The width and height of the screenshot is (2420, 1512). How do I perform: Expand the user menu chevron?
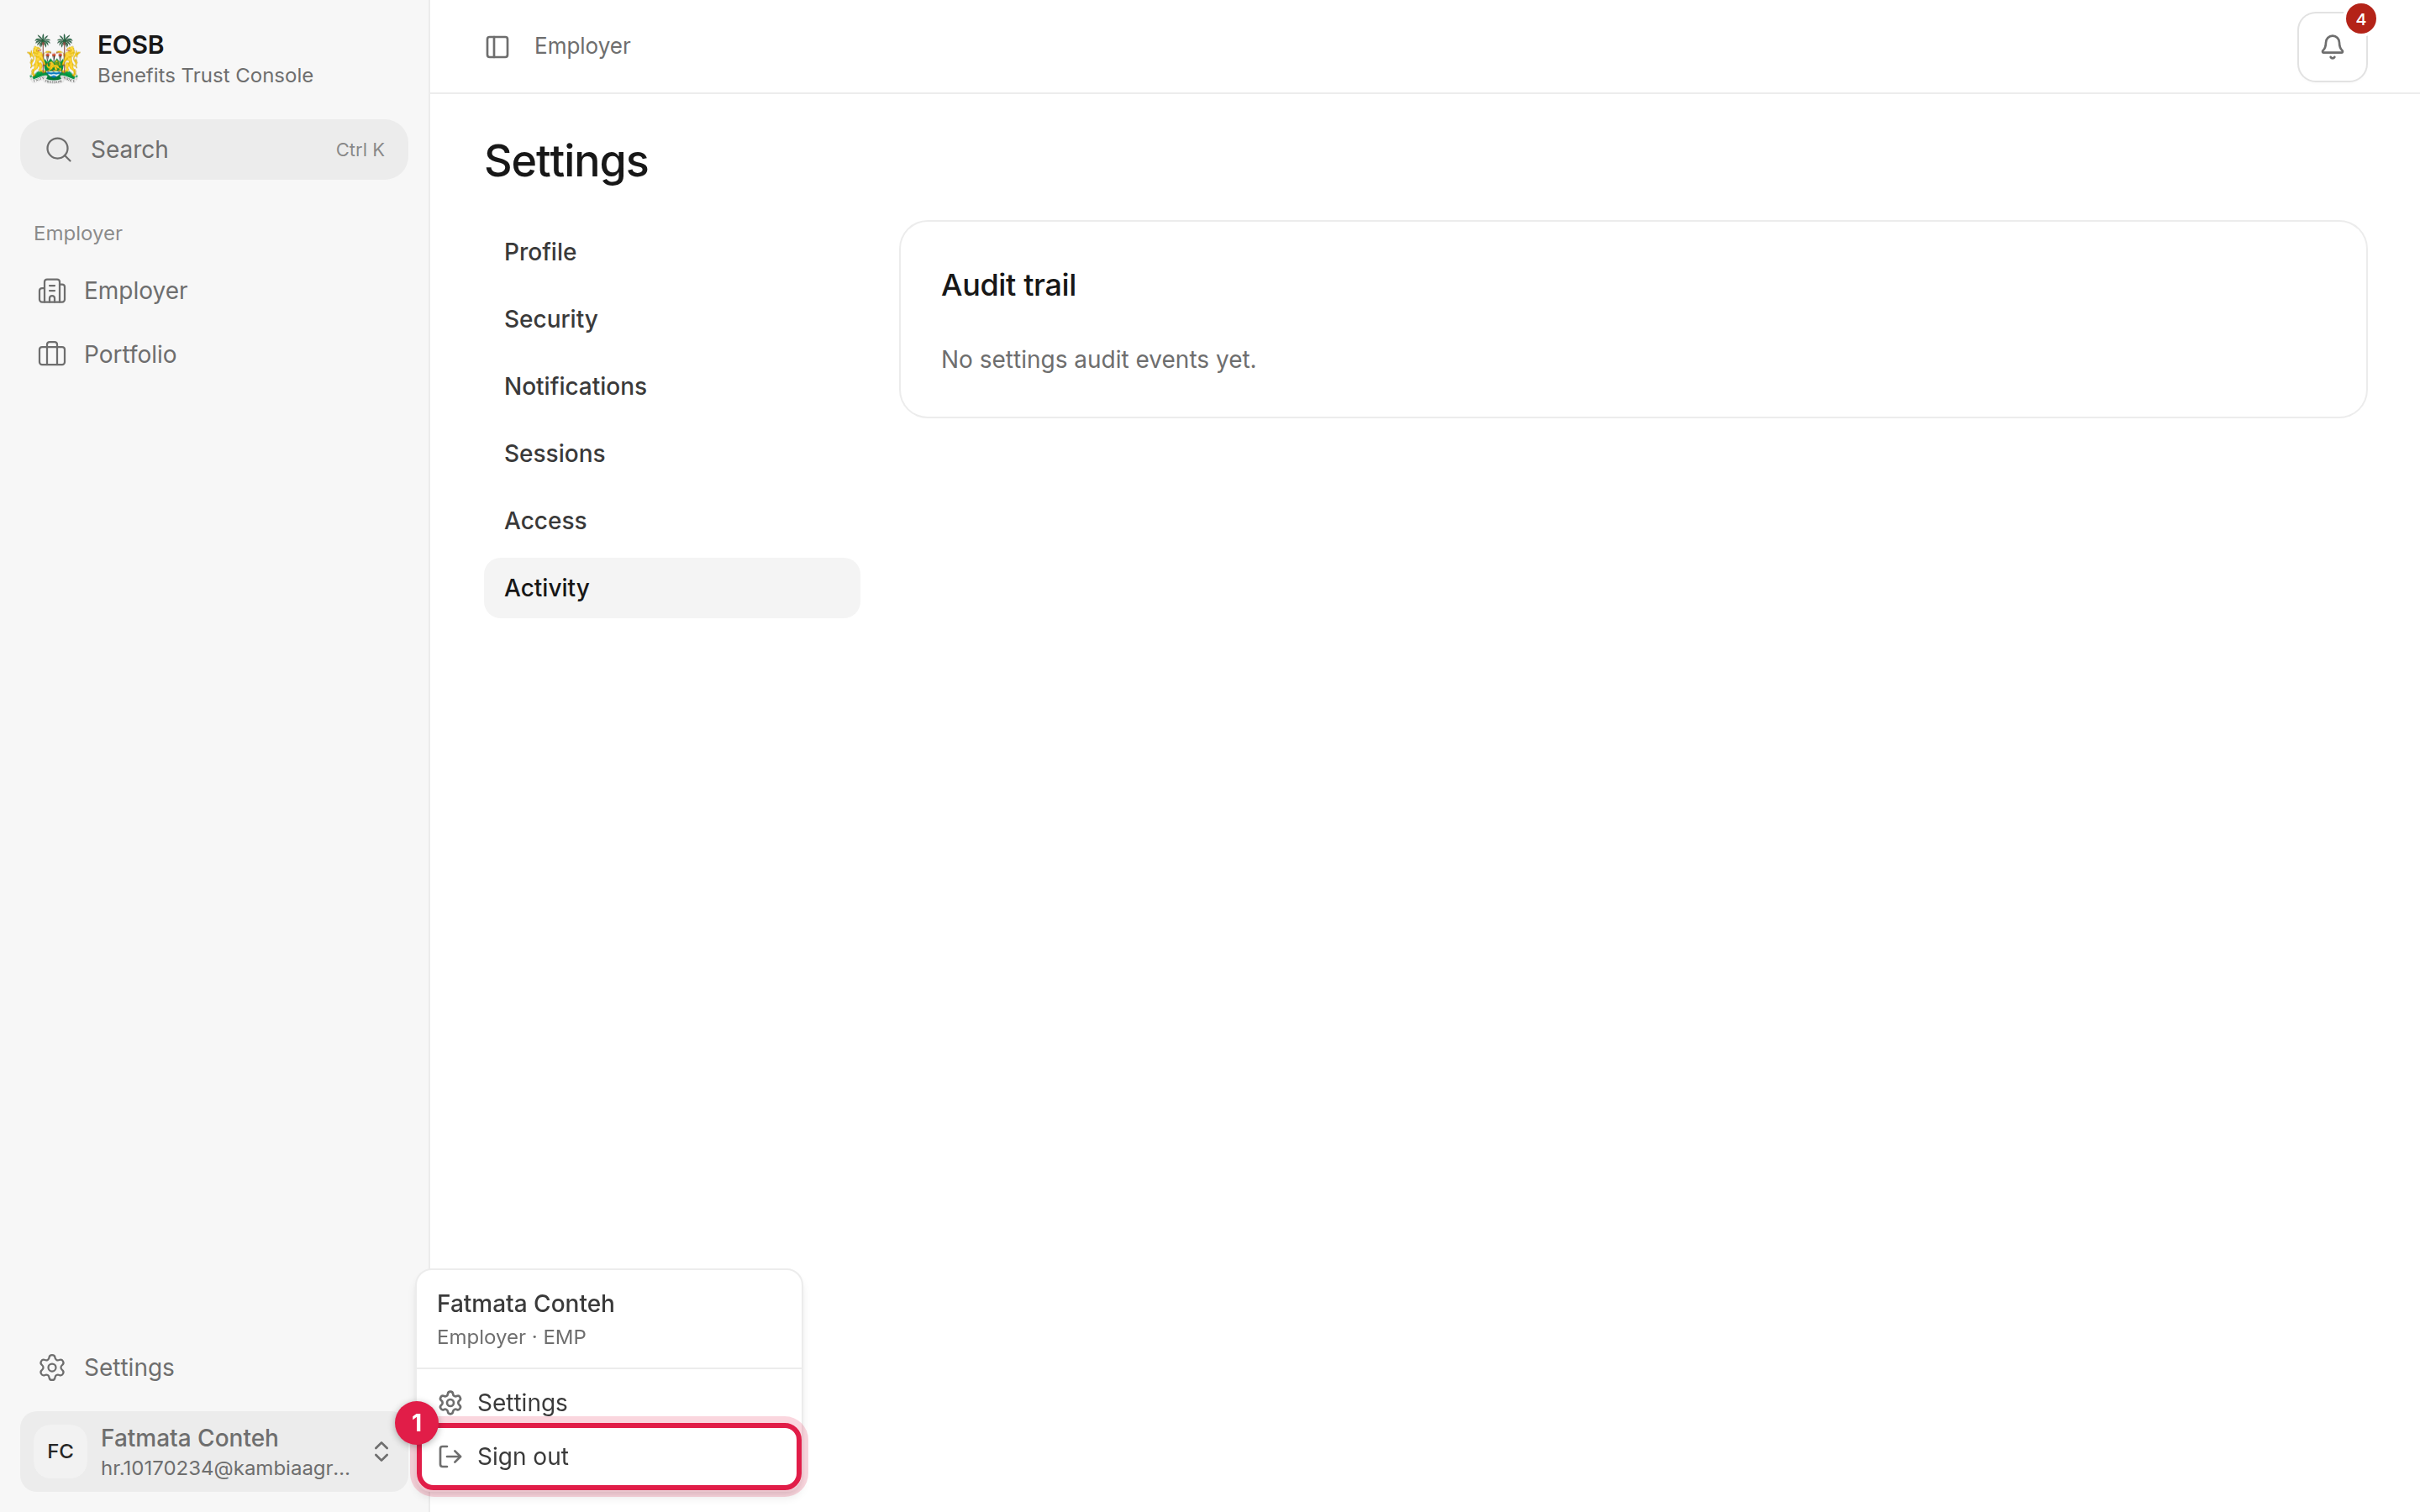381,1451
